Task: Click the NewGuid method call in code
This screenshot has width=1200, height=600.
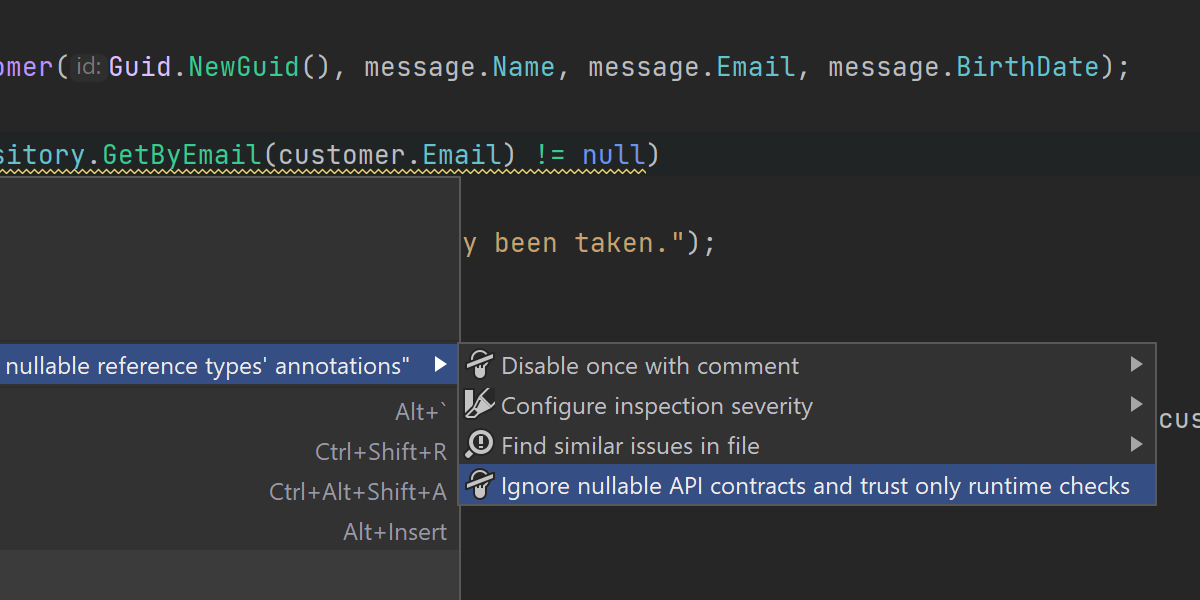Action: tap(244, 68)
